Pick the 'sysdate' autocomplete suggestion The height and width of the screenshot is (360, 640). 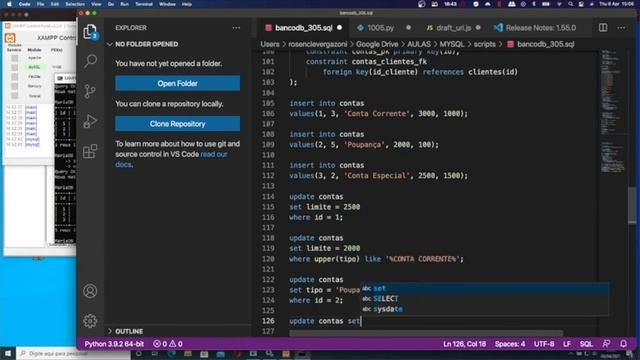485,309
